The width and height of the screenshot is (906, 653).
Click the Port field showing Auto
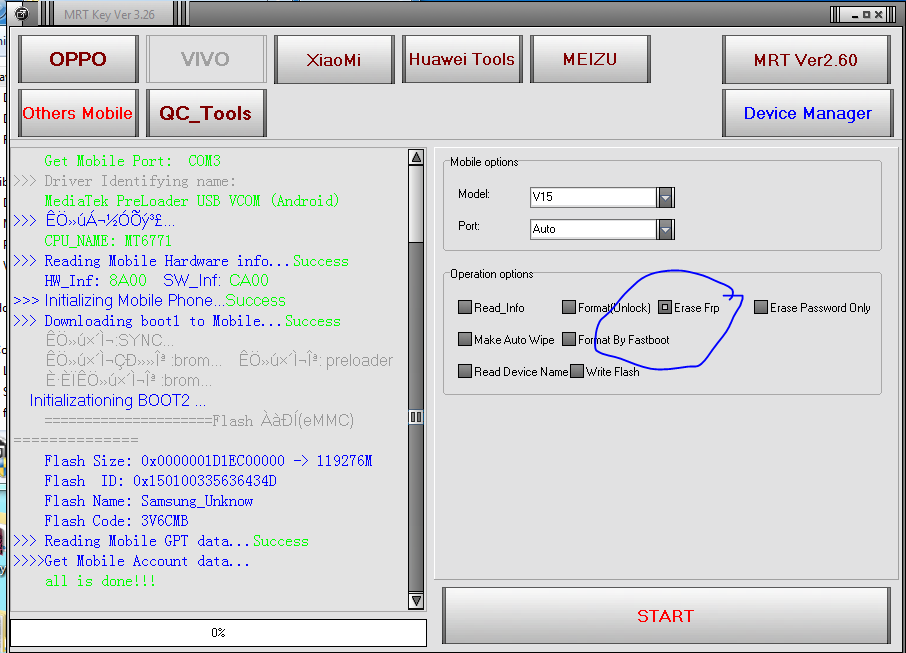[x=593, y=229]
